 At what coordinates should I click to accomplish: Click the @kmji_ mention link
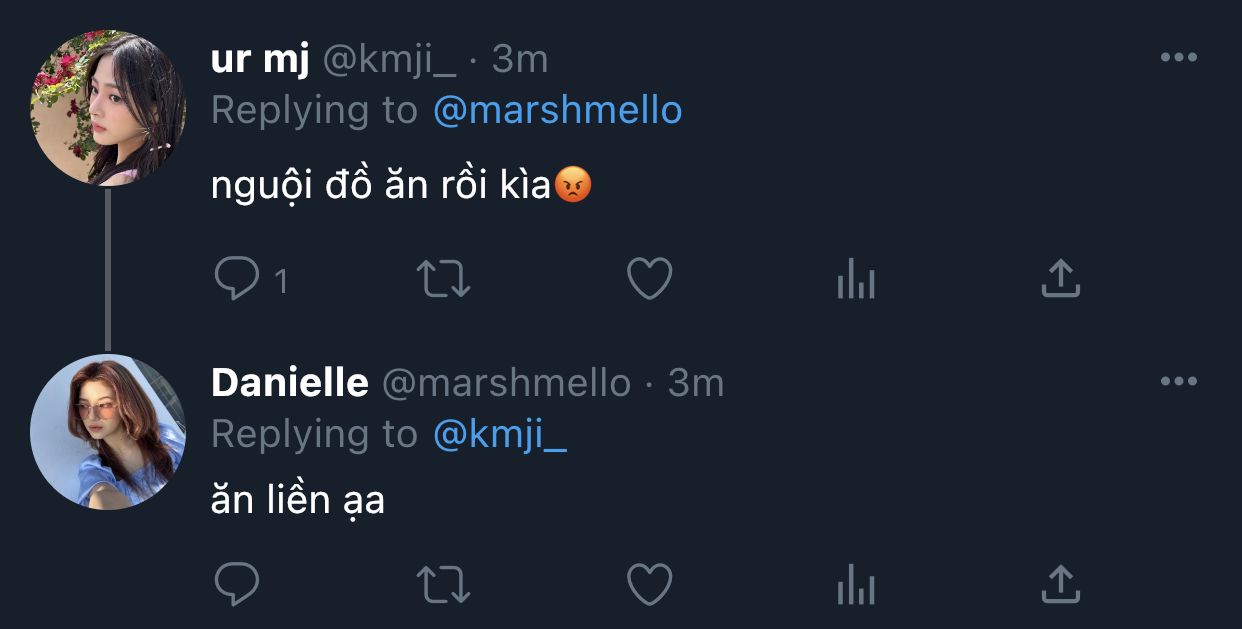click(499, 434)
